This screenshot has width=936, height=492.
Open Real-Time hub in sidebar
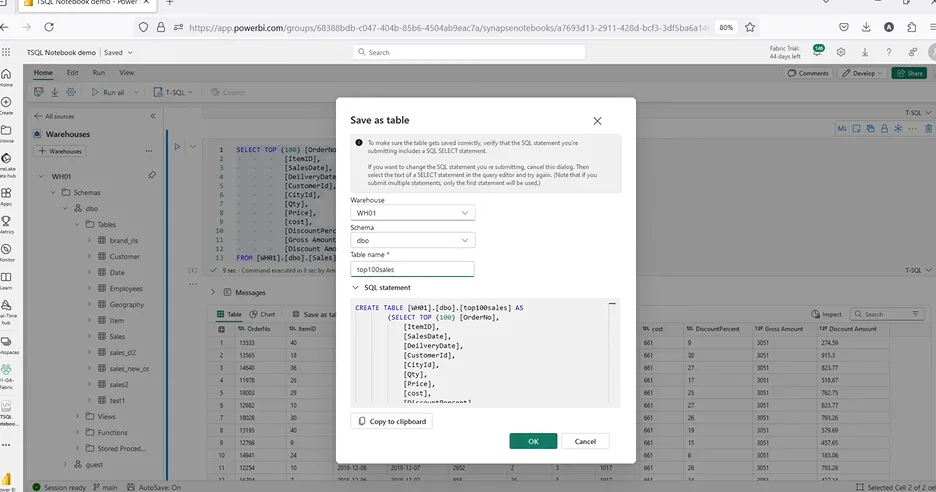pyautogui.click(x=6, y=311)
